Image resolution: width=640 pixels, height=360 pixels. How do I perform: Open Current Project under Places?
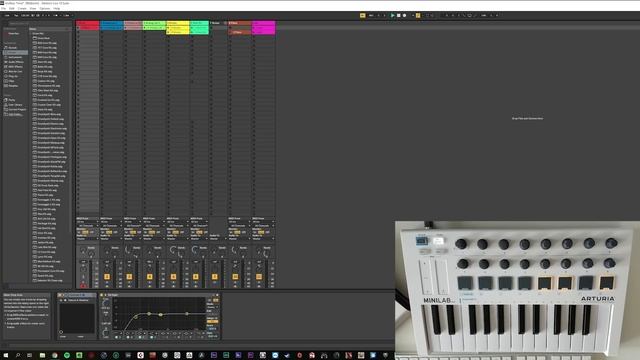[x=17, y=110]
